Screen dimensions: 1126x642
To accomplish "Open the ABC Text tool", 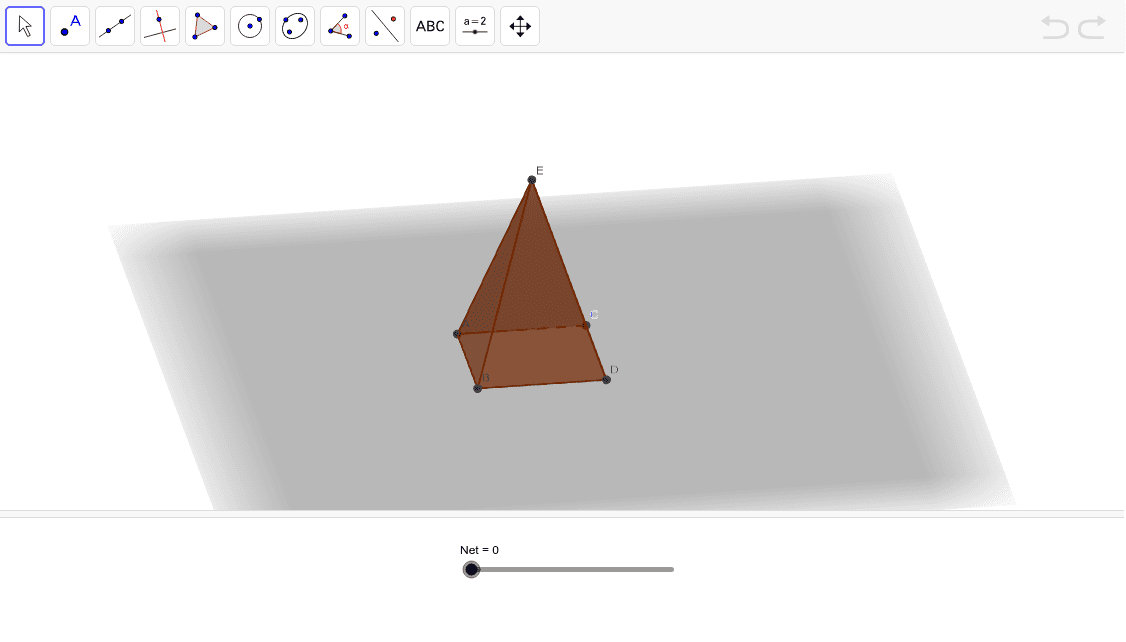I will 430,26.
